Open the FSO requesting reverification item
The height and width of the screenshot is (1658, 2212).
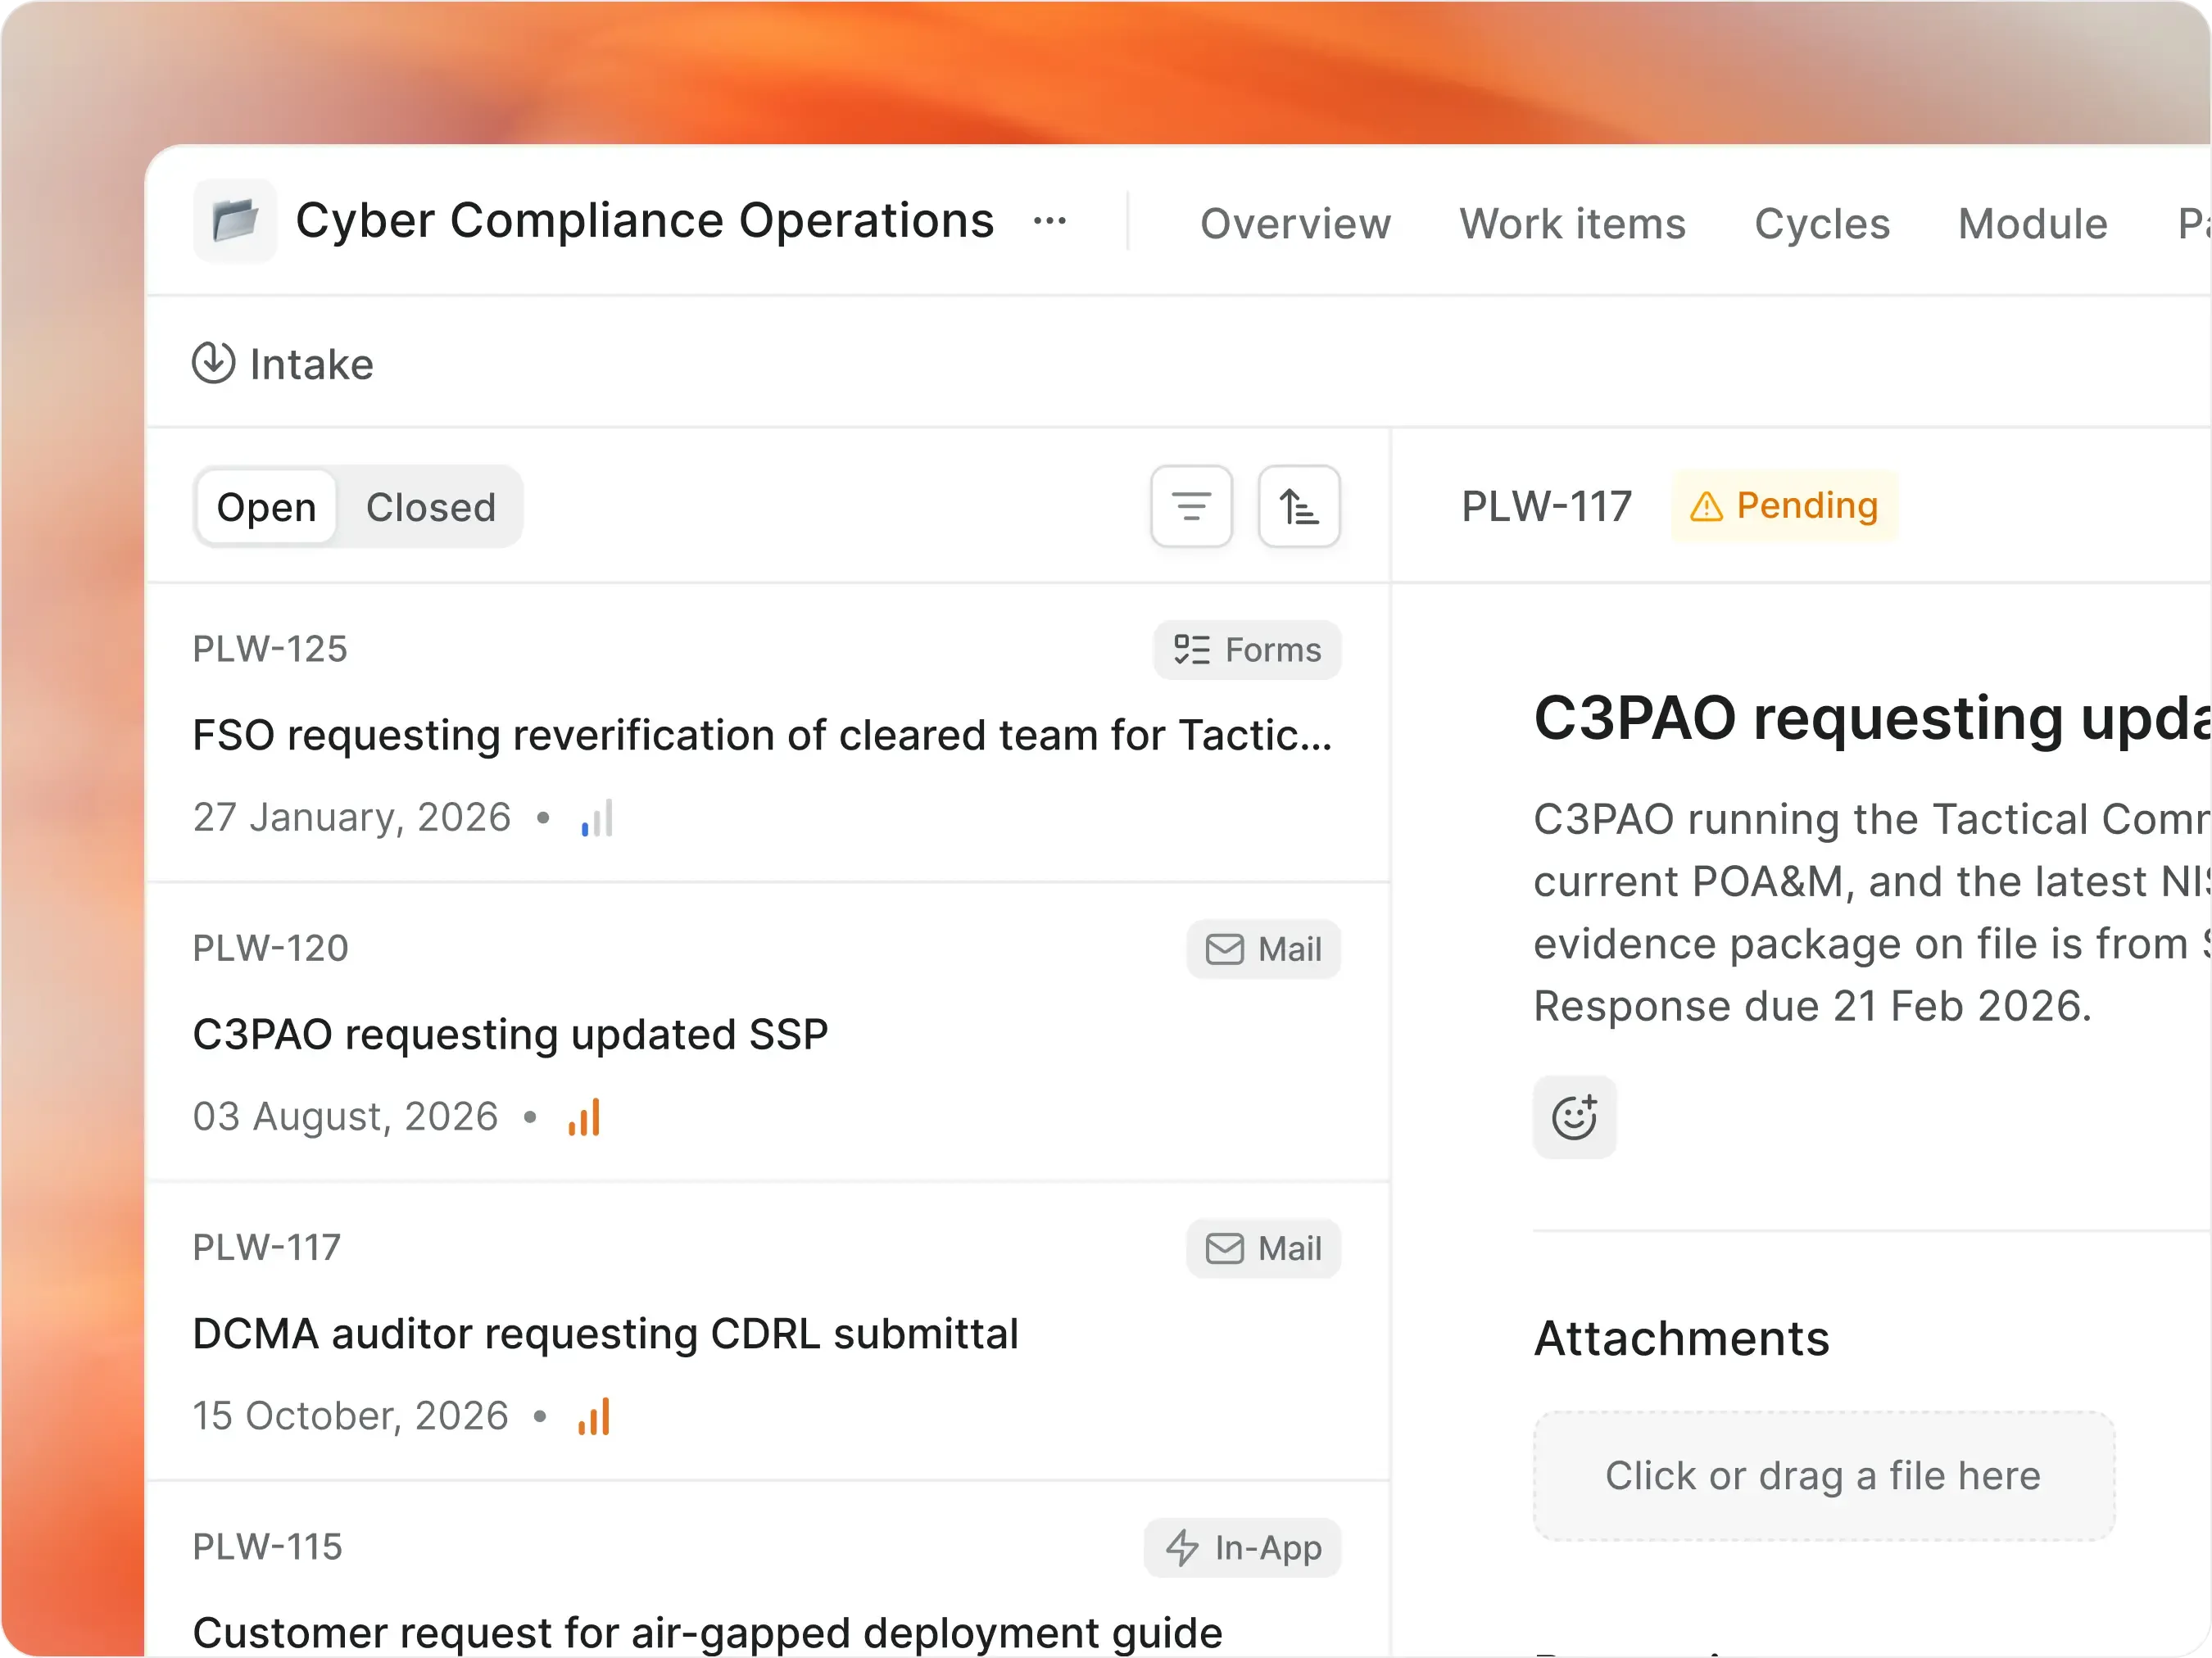tap(768, 733)
